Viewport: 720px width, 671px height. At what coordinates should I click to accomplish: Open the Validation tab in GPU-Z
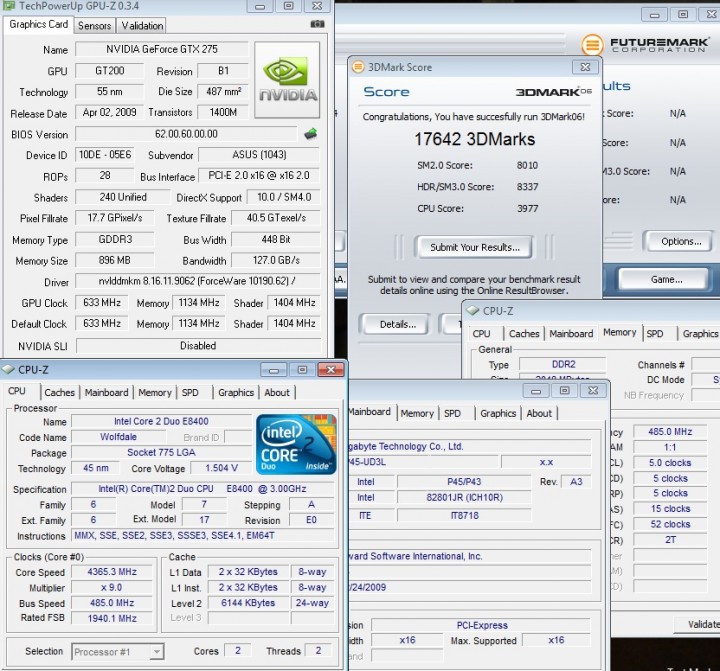click(142, 26)
